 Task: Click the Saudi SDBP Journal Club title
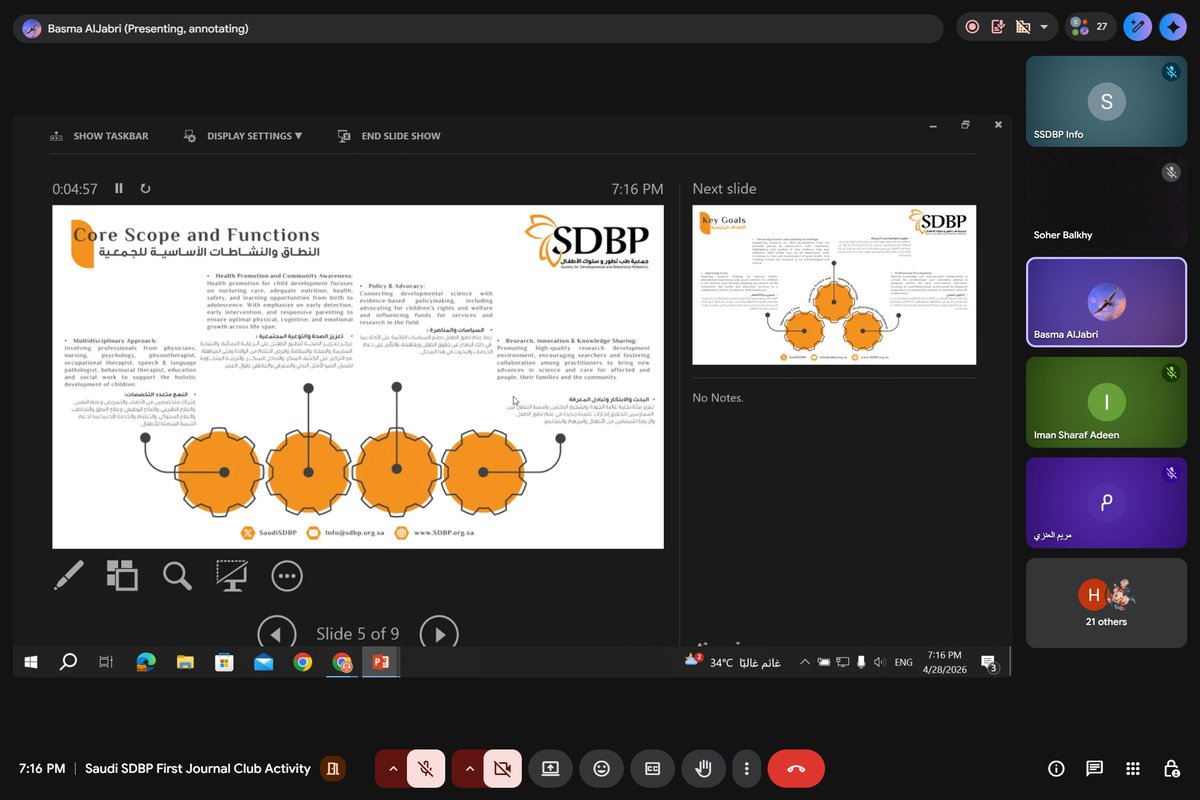(198, 768)
